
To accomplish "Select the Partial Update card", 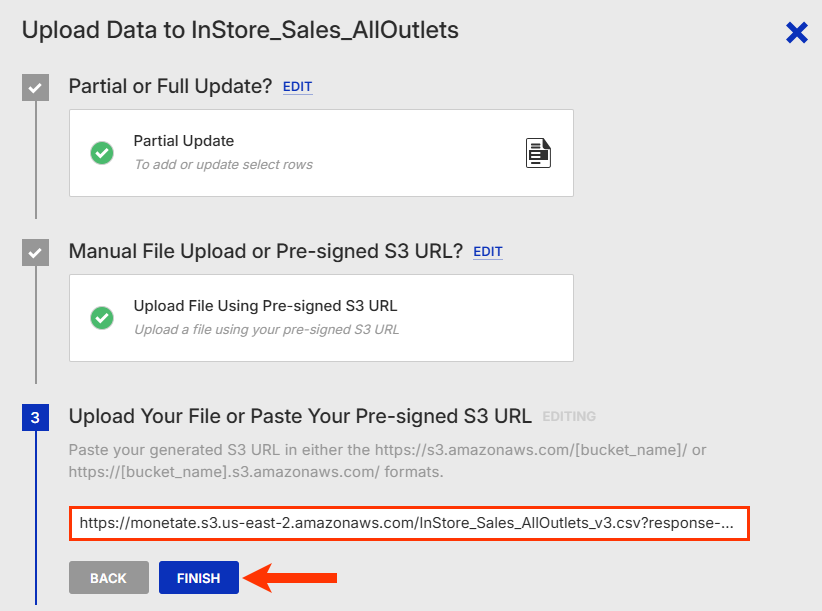I will tap(320, 153).
